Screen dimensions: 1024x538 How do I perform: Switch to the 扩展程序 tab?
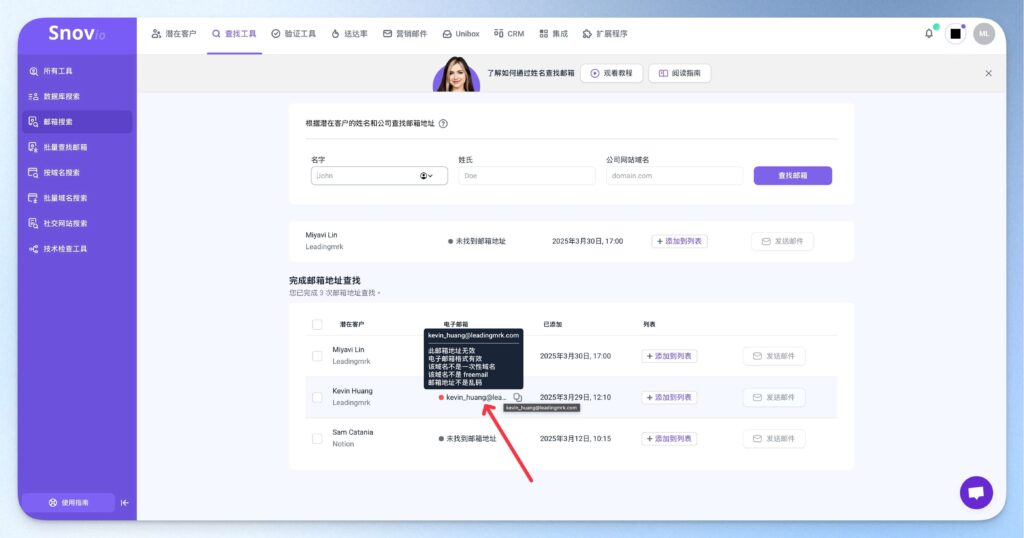pyautogui.click(x=605, y=34)
